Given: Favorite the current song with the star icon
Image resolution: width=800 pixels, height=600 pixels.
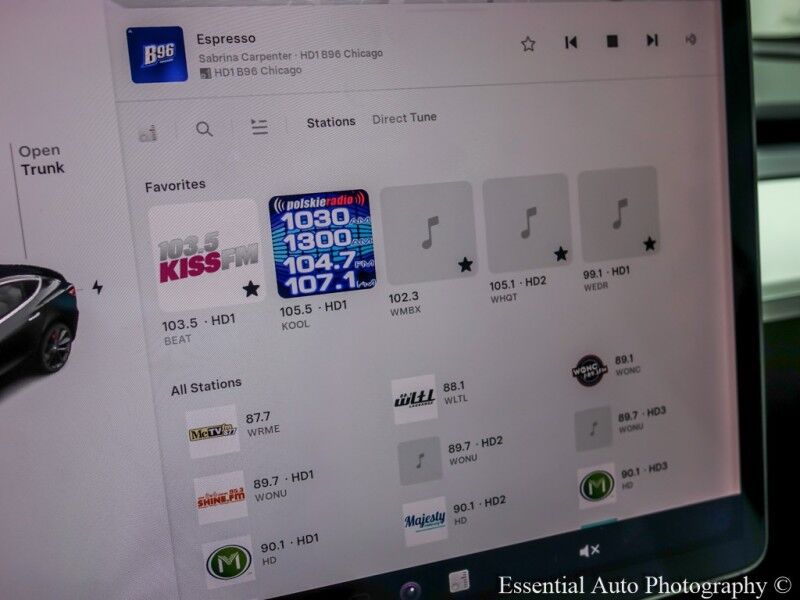Looking at the screenshot, I should click(x=528, y=43).
